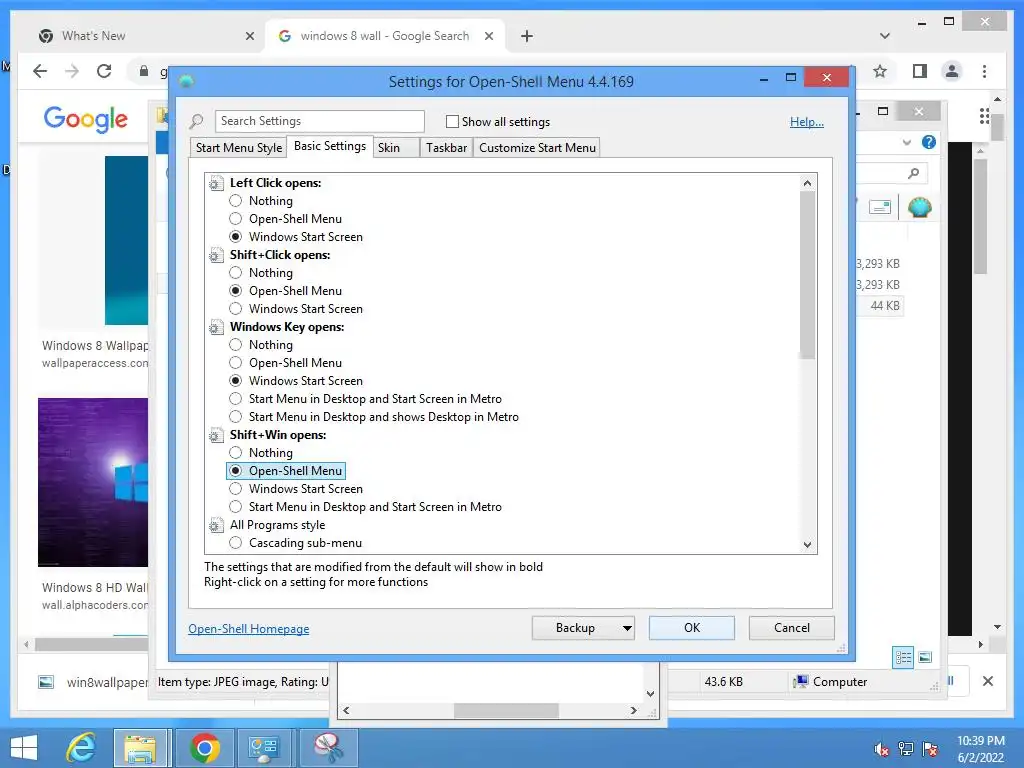Select Nothing under Shift+Win opens
Image resolution: width=1024 pixels, height=768 pixels.
[236, 453]
